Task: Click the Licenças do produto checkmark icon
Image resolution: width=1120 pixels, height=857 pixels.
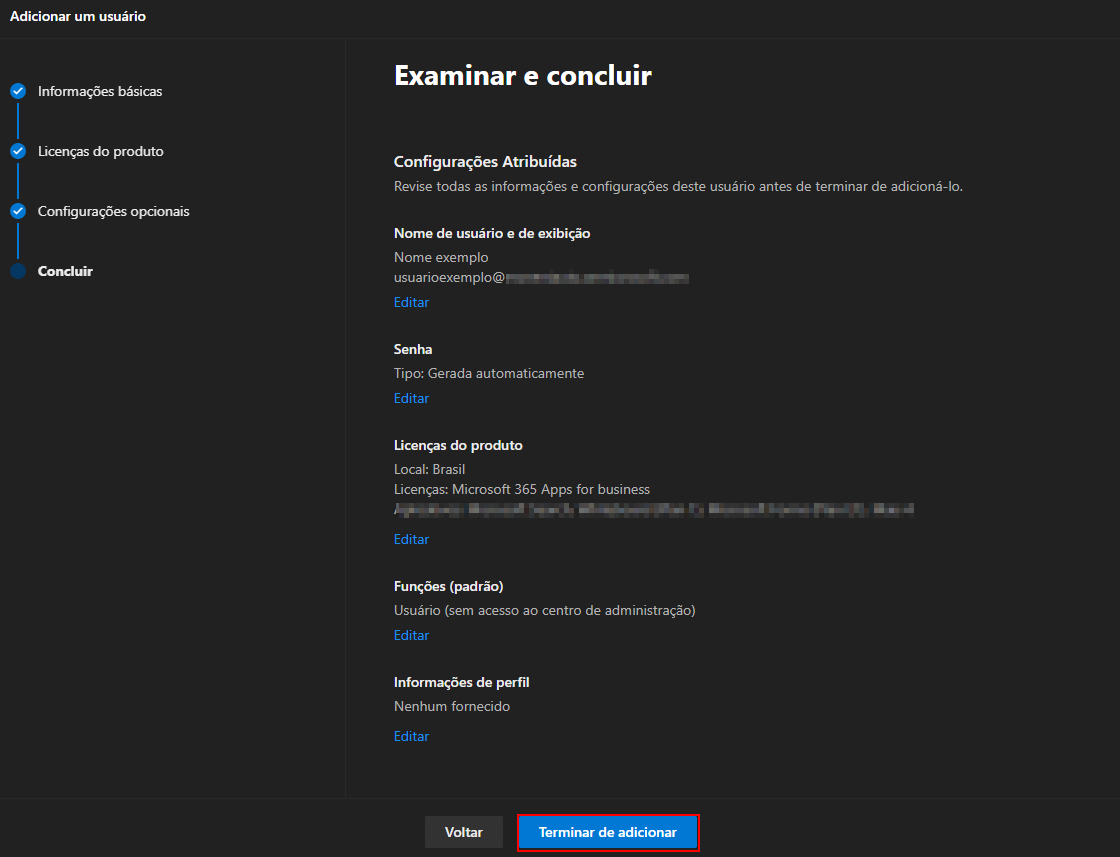Action: point(18,151)
